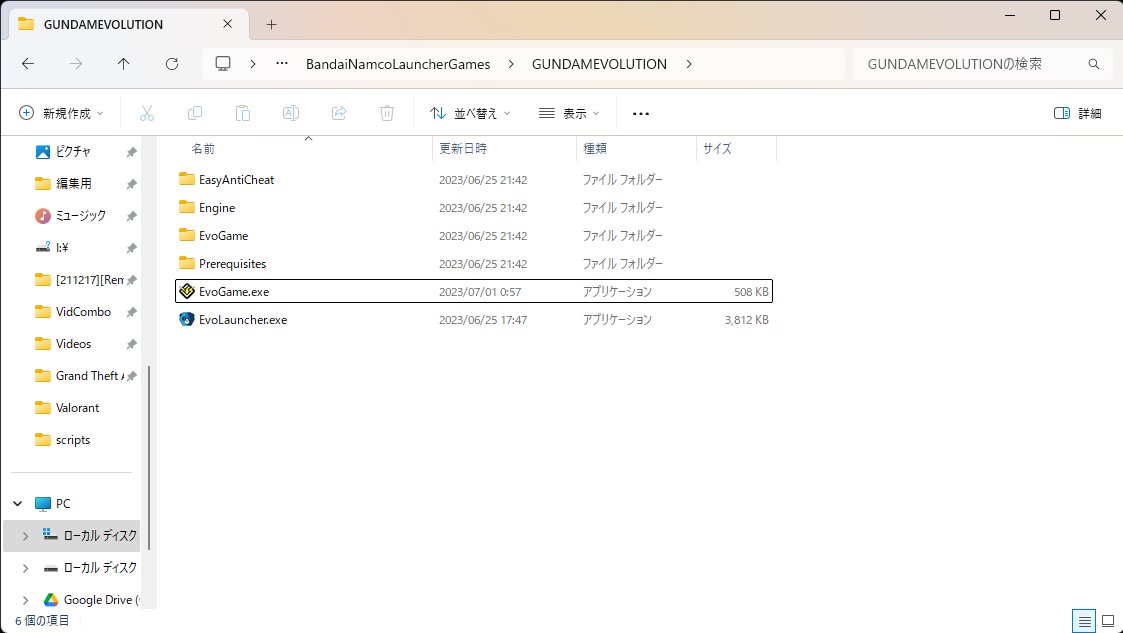This screenshot has width=1123, height=633.
Task: Sort by the サイズ column header
Action: point(736,148)
